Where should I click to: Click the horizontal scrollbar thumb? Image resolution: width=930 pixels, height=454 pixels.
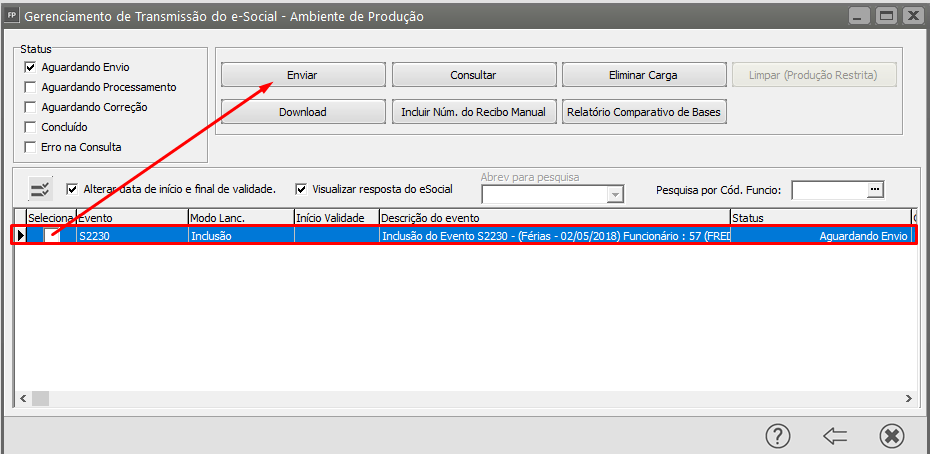40,398
